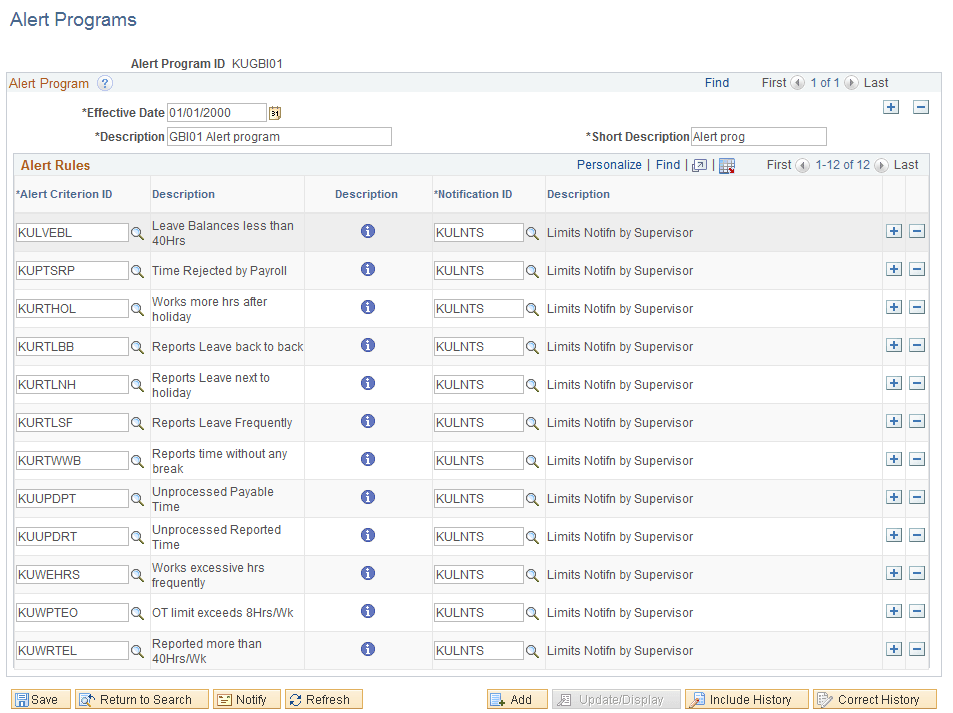The width and height of the screenshot is (953, 713).
Task: Open the lookup magnifier for KUWPTEO
Action: 137,612
